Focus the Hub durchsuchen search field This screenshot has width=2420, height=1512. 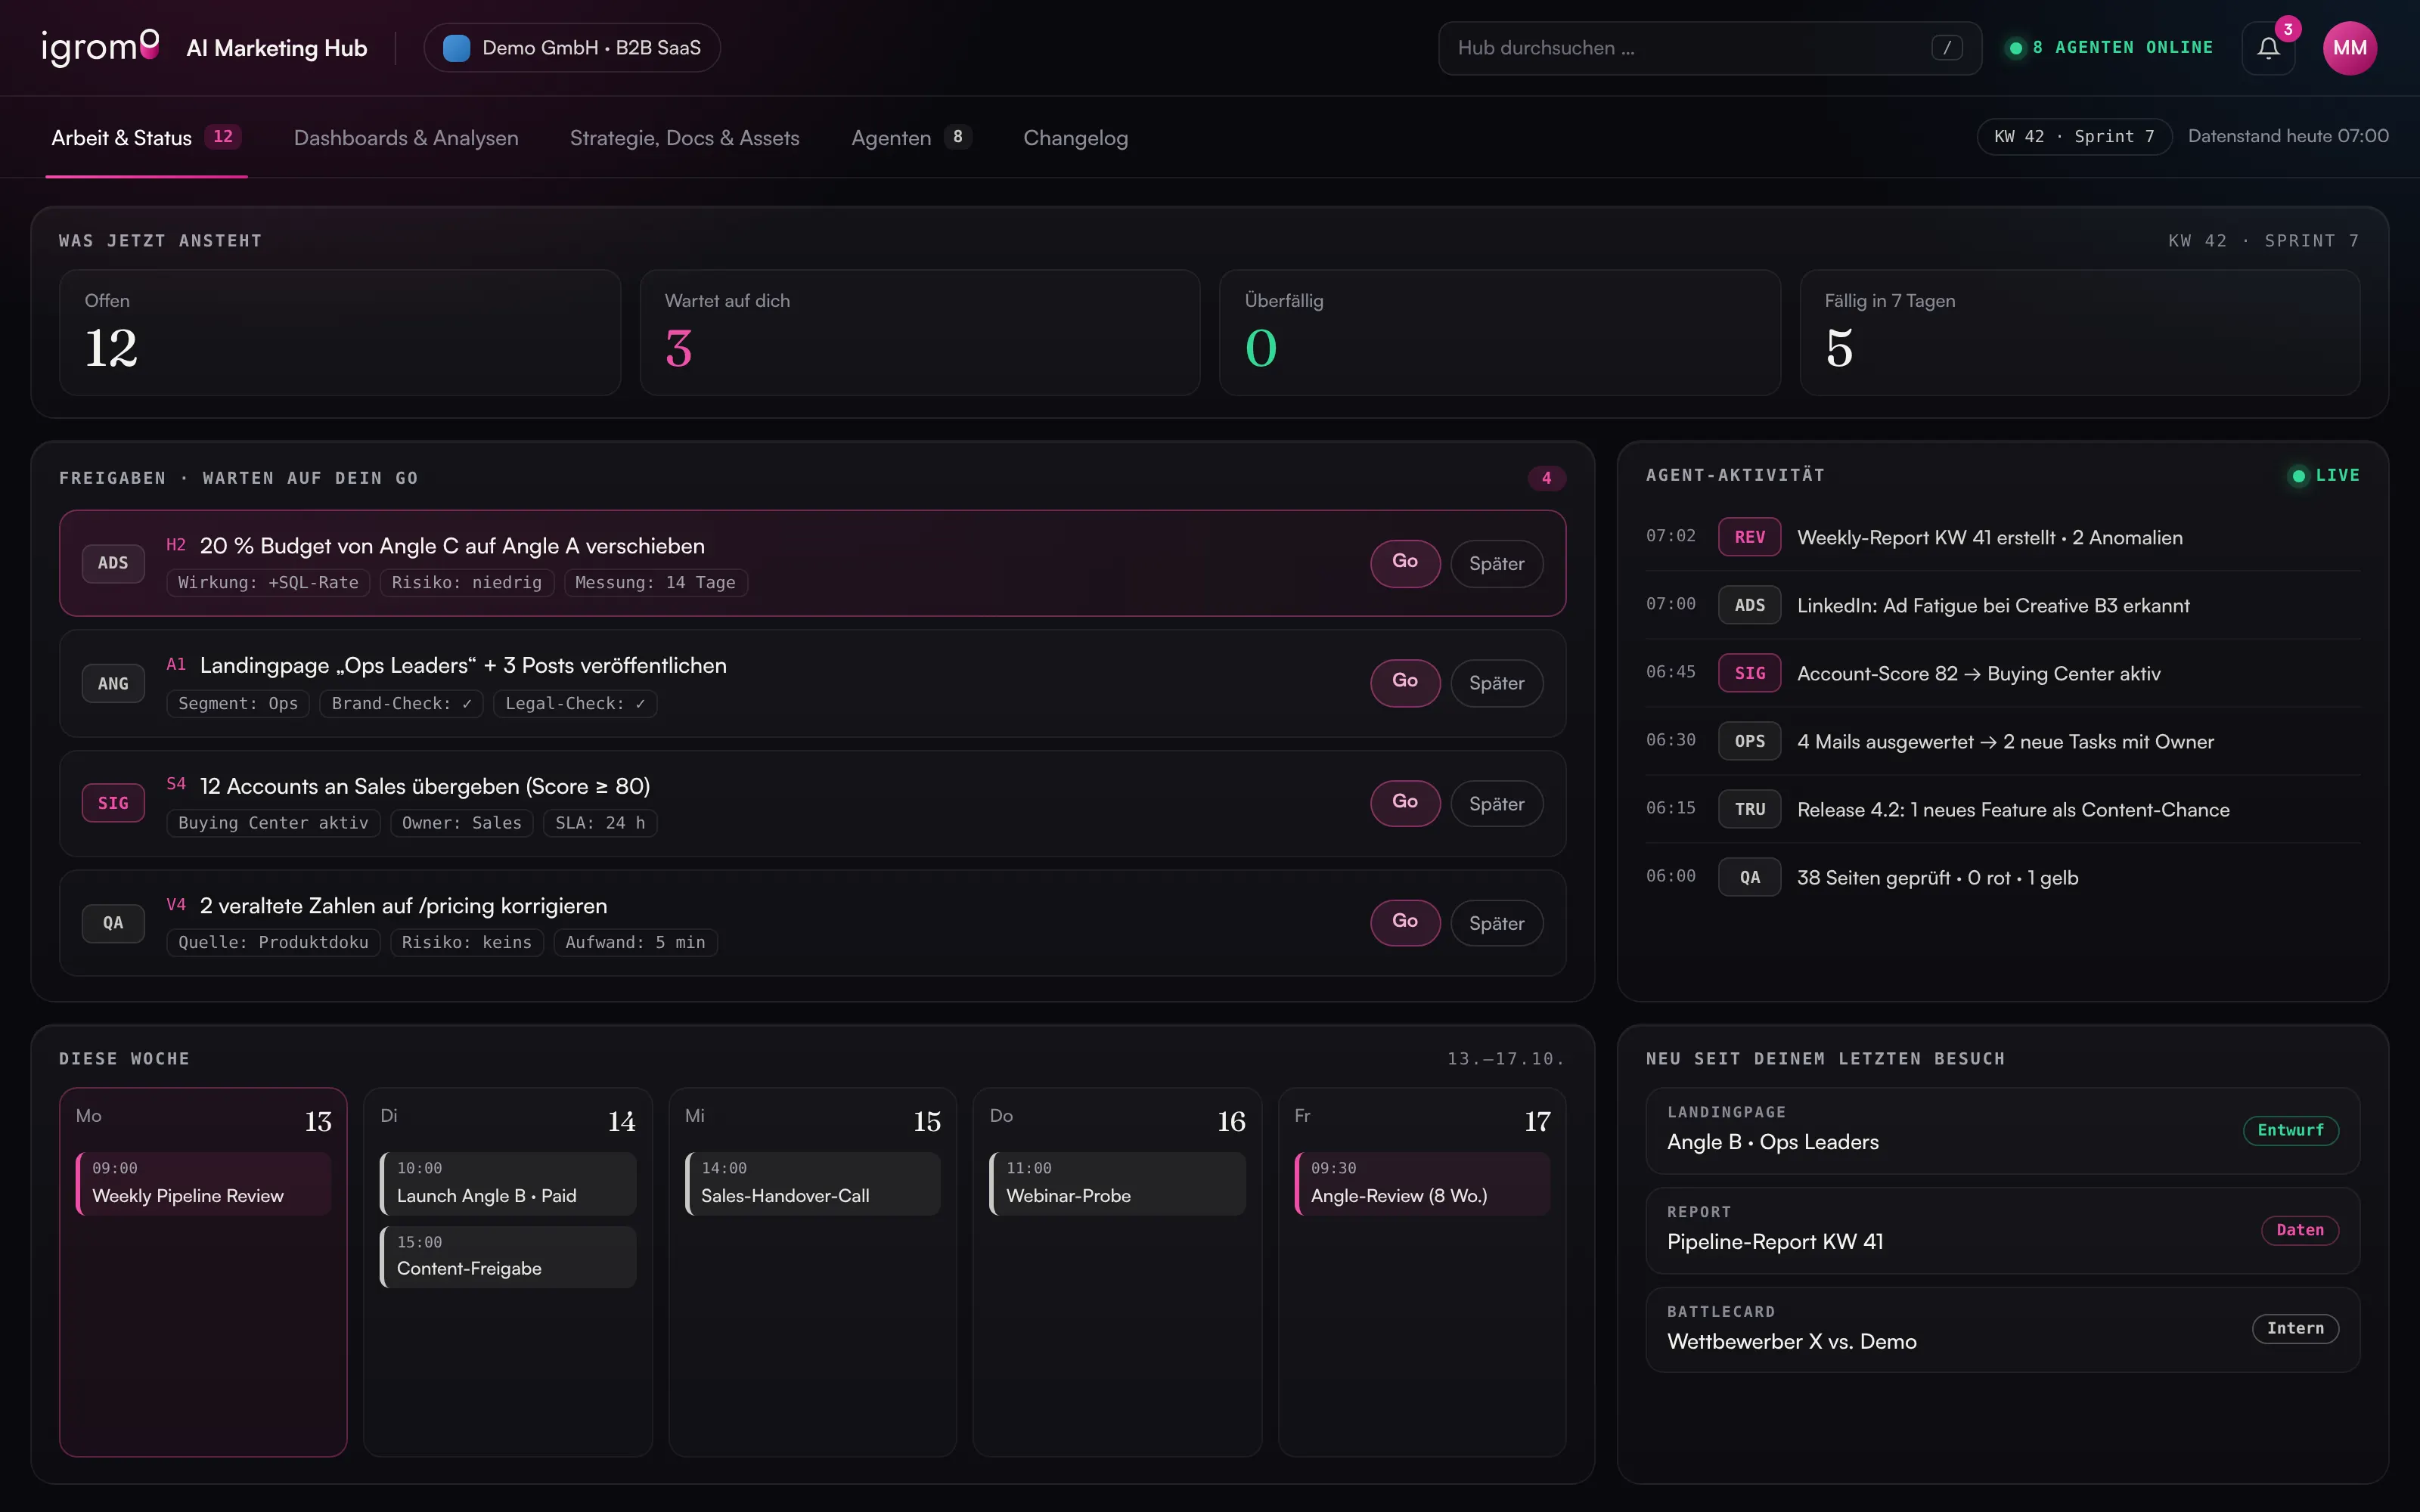tap(1709, 48)
